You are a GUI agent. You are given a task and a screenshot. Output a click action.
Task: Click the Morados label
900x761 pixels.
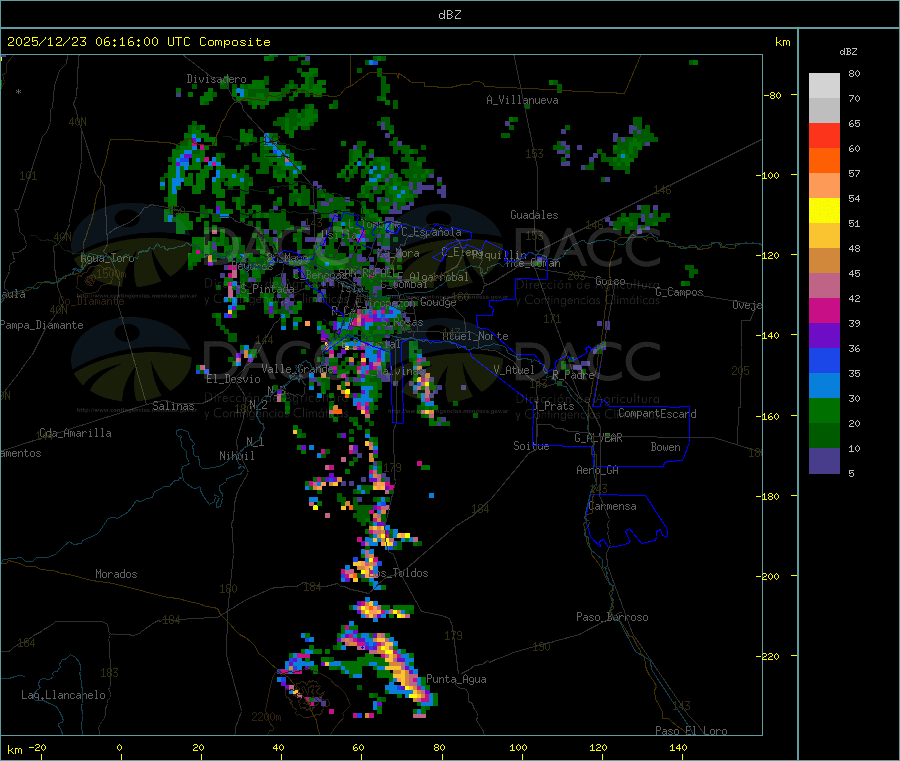coord(116,574)
